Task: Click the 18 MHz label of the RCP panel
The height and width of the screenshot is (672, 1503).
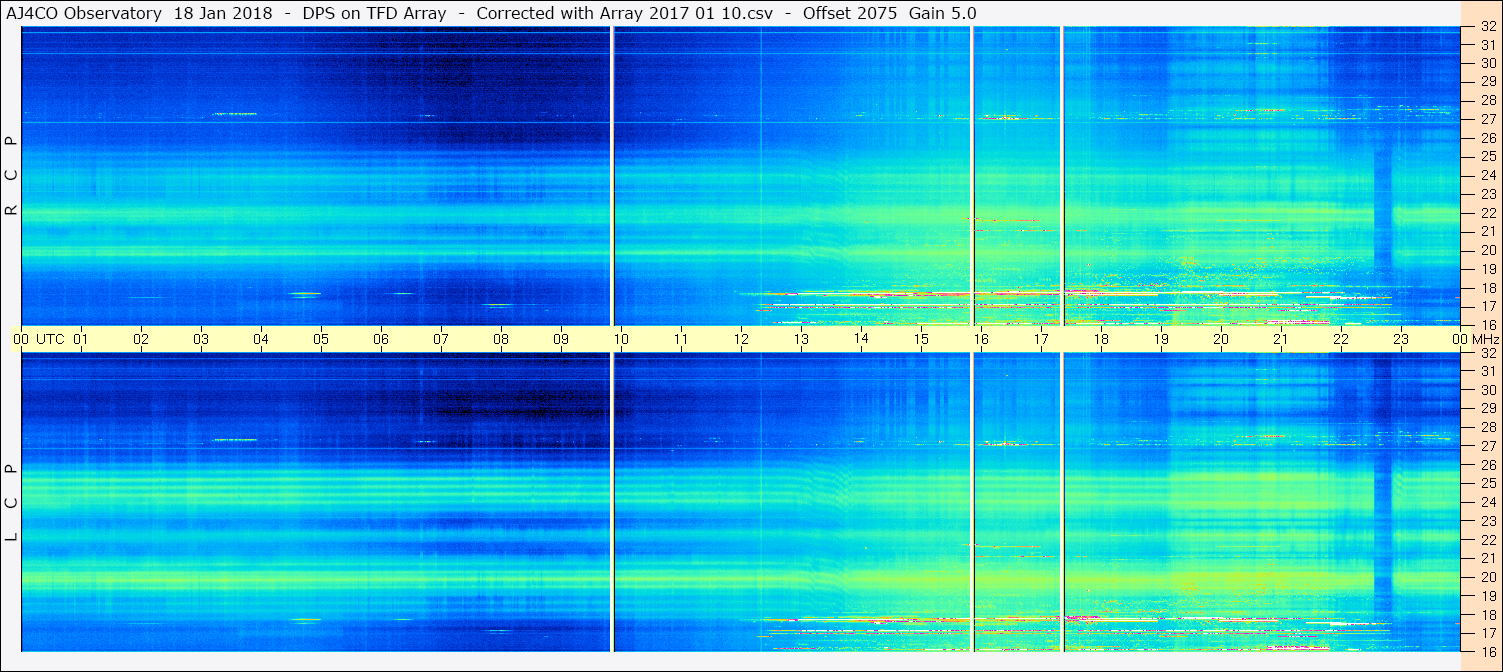Action: tap(1487, 288)
